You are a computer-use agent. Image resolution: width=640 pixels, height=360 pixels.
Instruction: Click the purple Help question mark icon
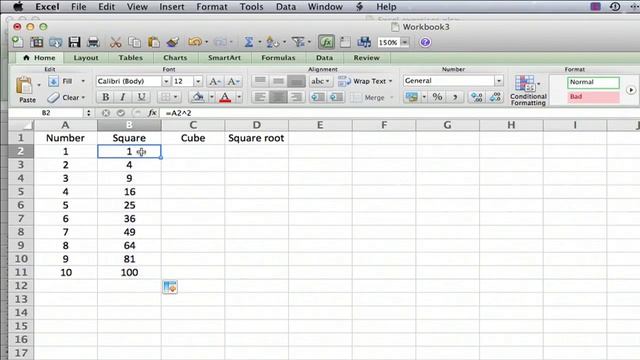425,42
